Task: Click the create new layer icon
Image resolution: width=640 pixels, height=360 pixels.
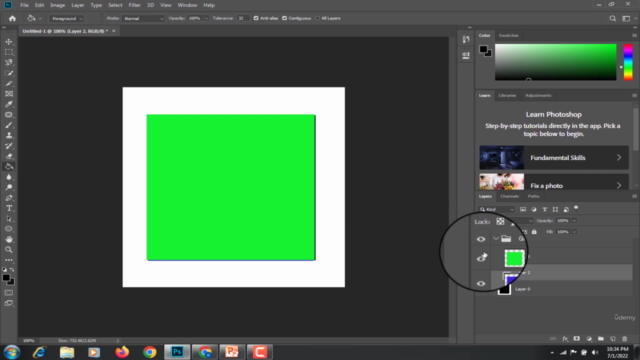Action: [x=613, y=339]
